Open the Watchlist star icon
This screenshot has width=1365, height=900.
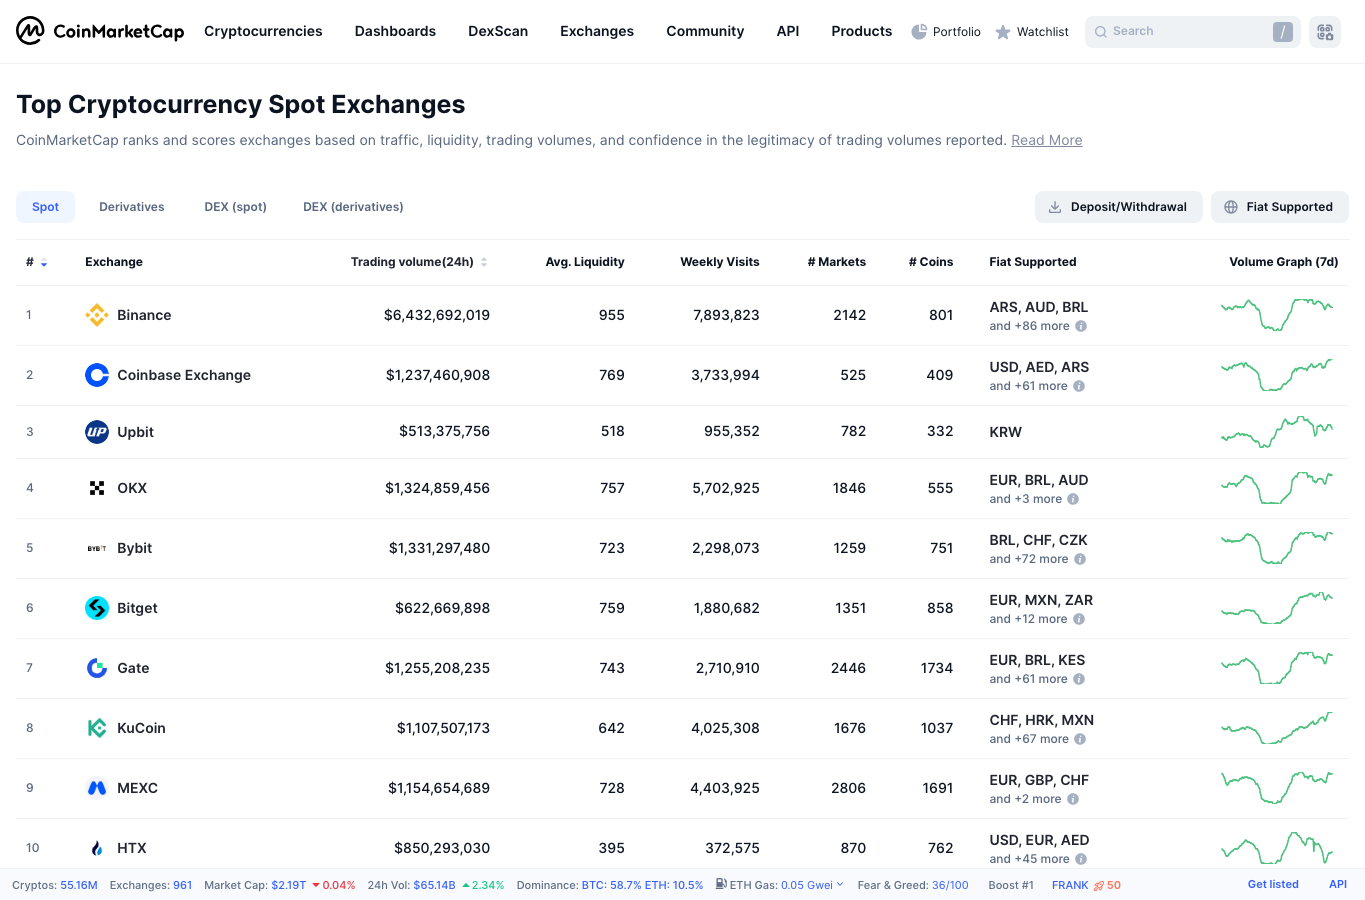(x=1003, y=32)
